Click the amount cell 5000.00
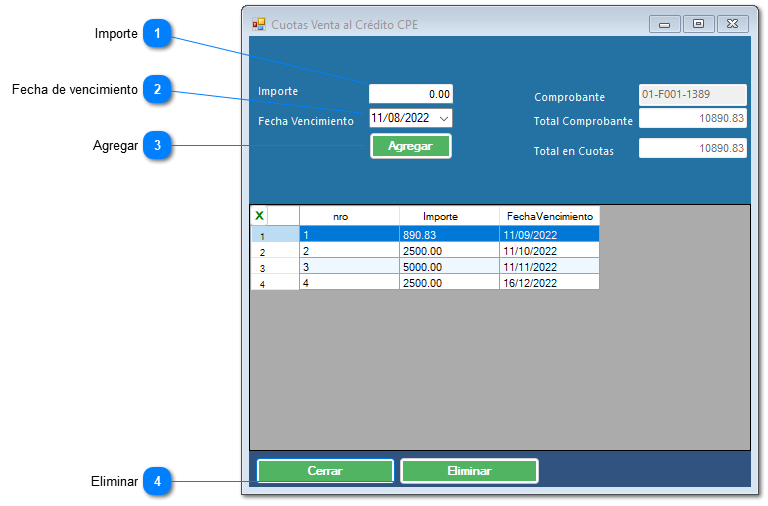This screenshot has width=768, height=506. tap(449, 266)
